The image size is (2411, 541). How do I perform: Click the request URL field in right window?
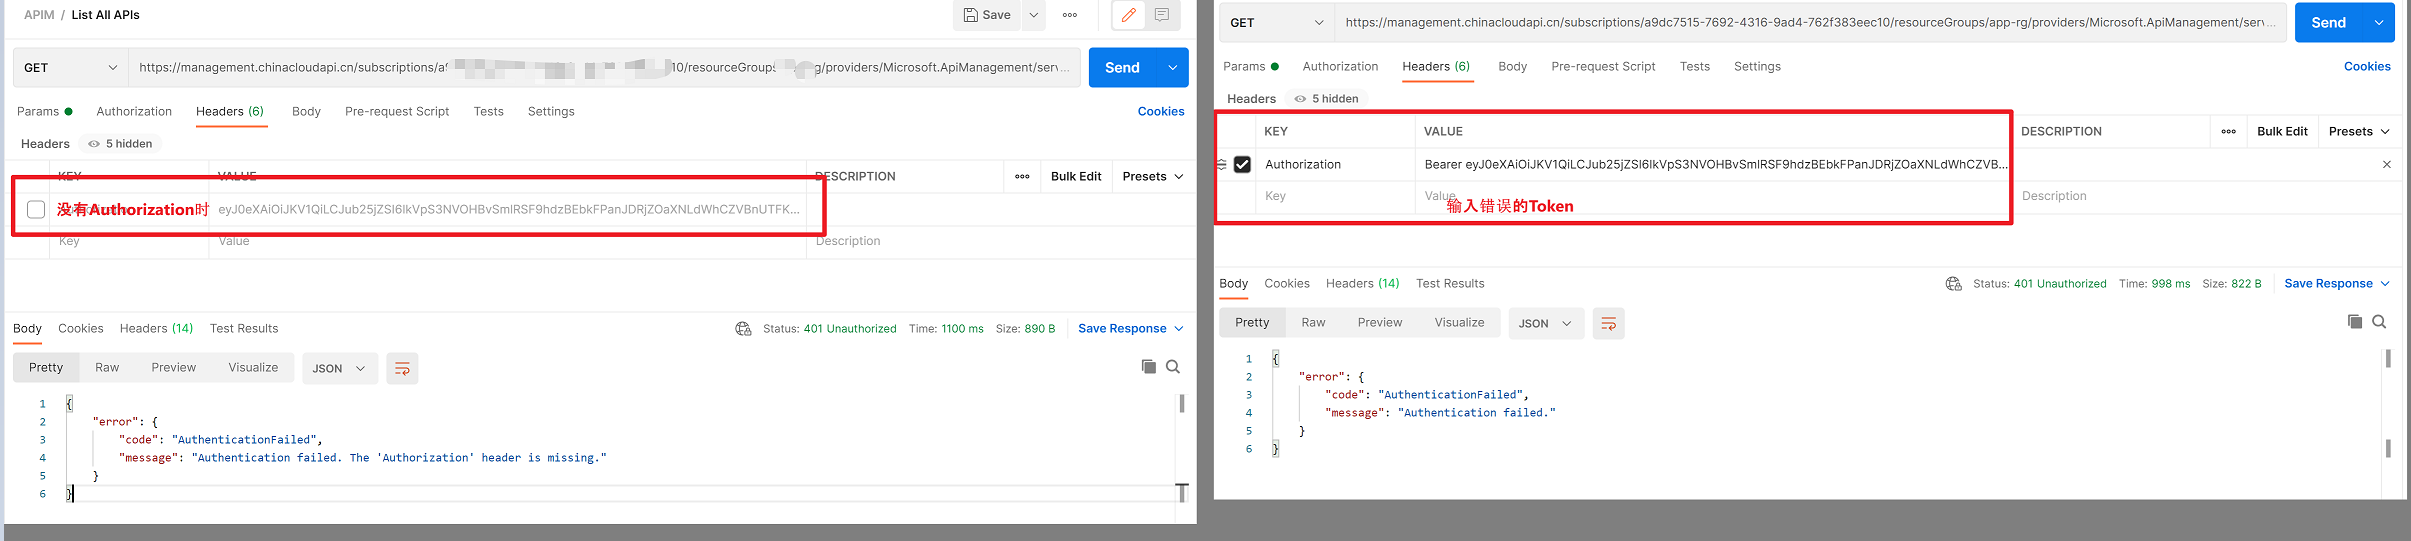coord(1810,23)
